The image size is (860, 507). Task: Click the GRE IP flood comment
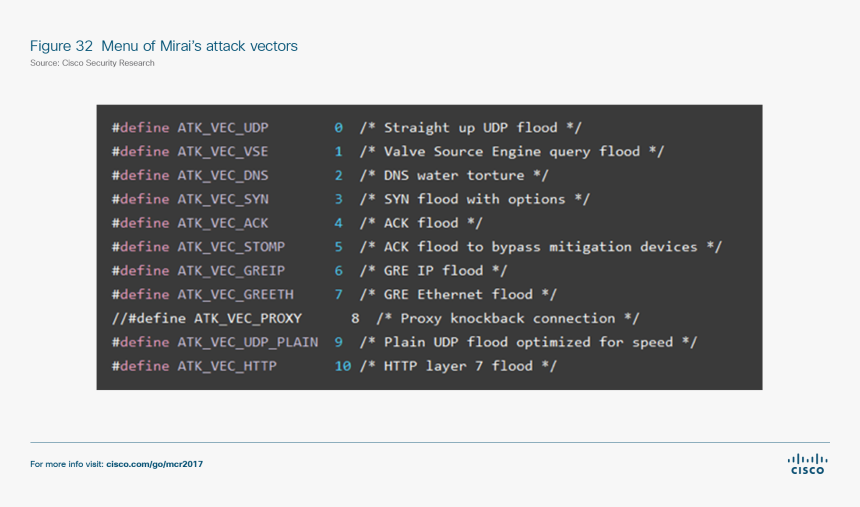(x=434, y=271)
